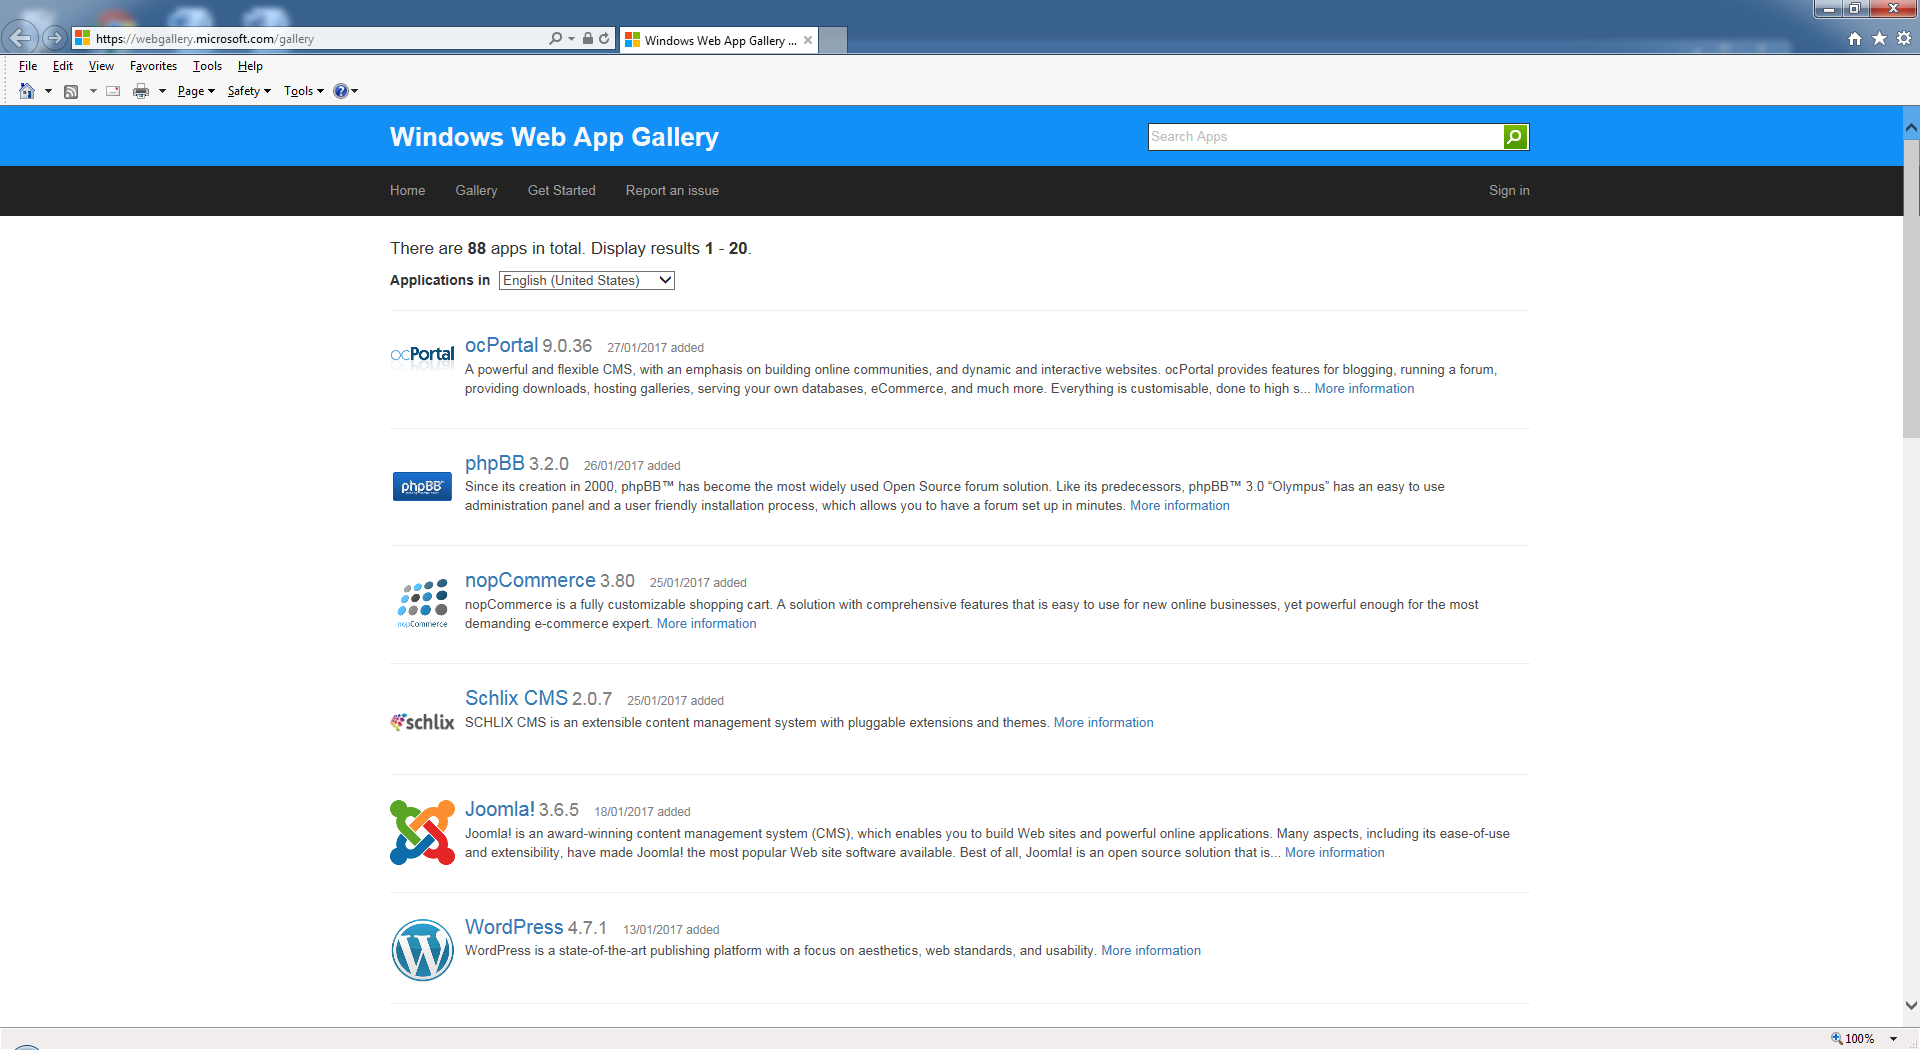The image size is (1920, 1050).
Task: Click the command bar Home icon
Action: click(x=27, y=91)
